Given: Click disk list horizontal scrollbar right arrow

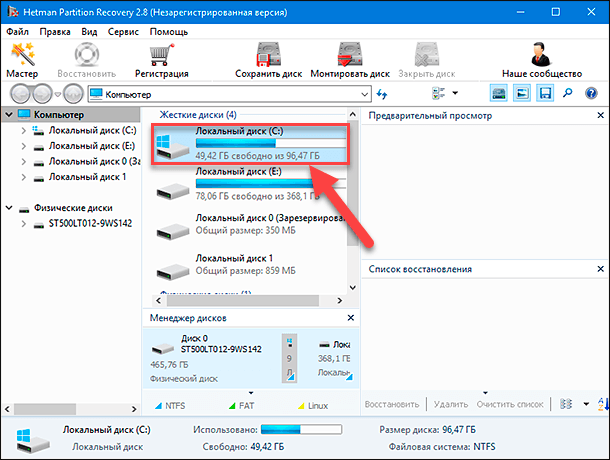Looking at the screenshot, I should [x=340, y=300].
